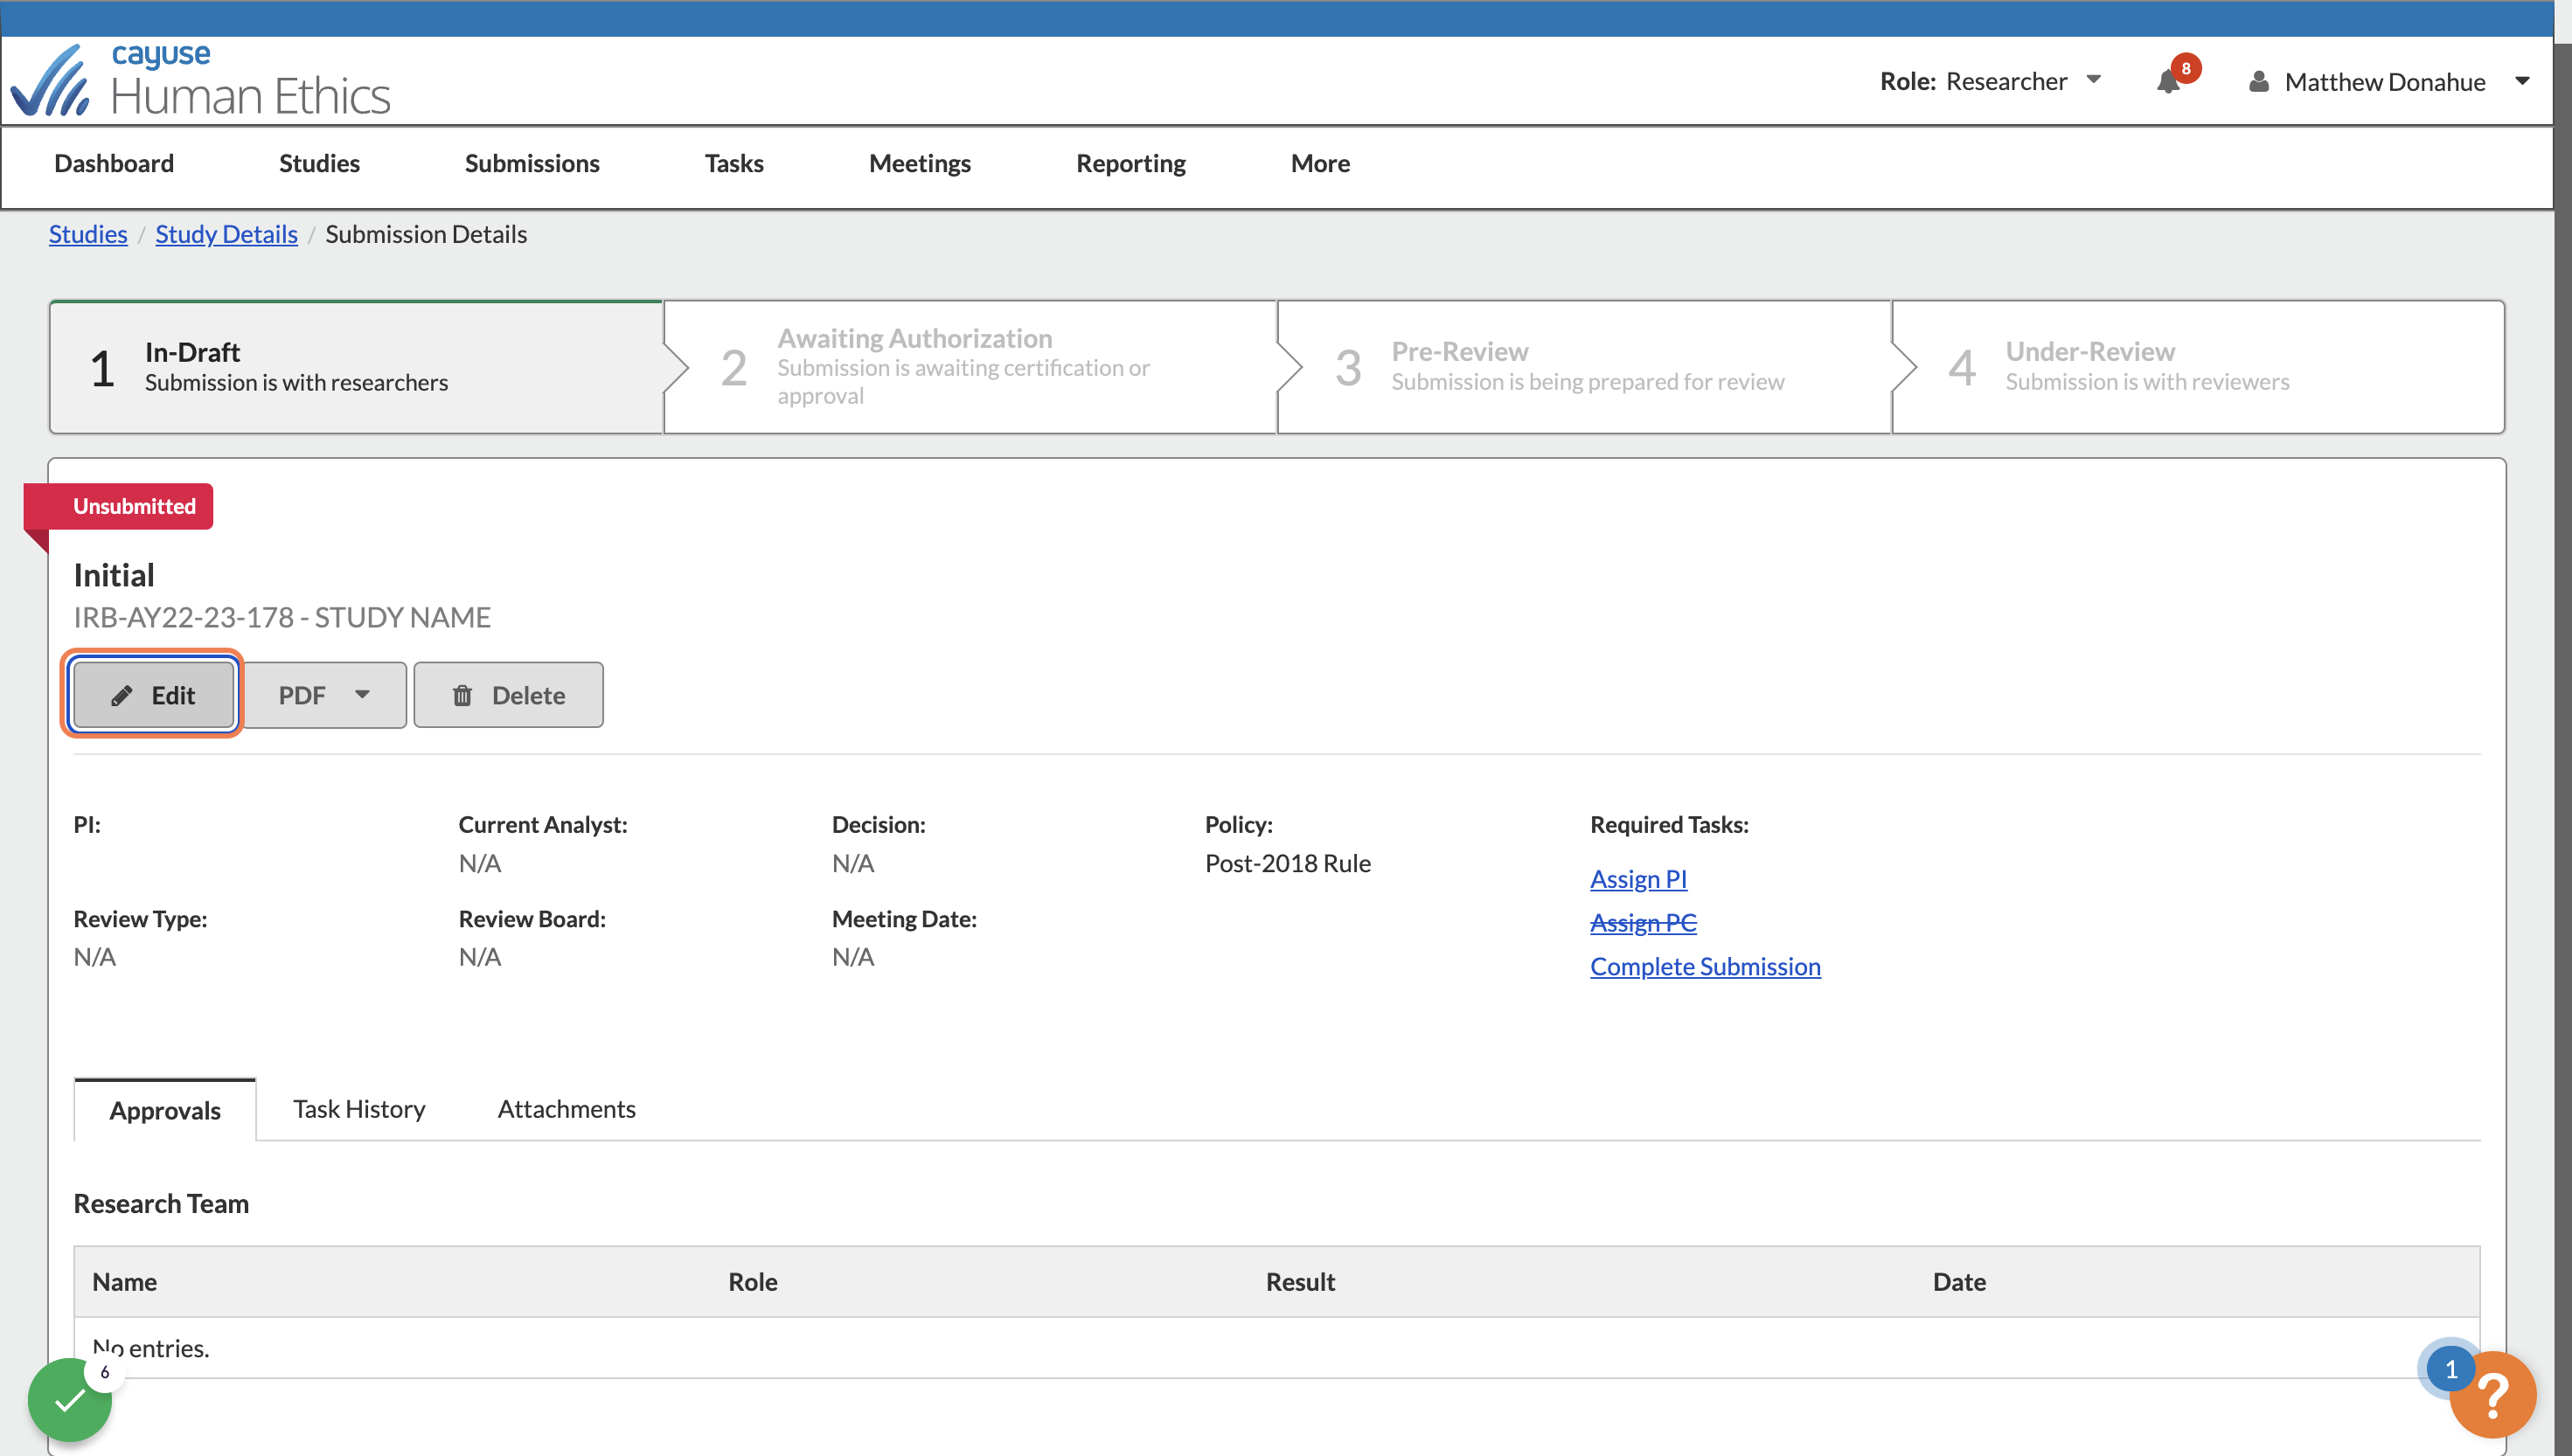
Task: Click the Cayuse Human Ethics logo
Action: 200,80
